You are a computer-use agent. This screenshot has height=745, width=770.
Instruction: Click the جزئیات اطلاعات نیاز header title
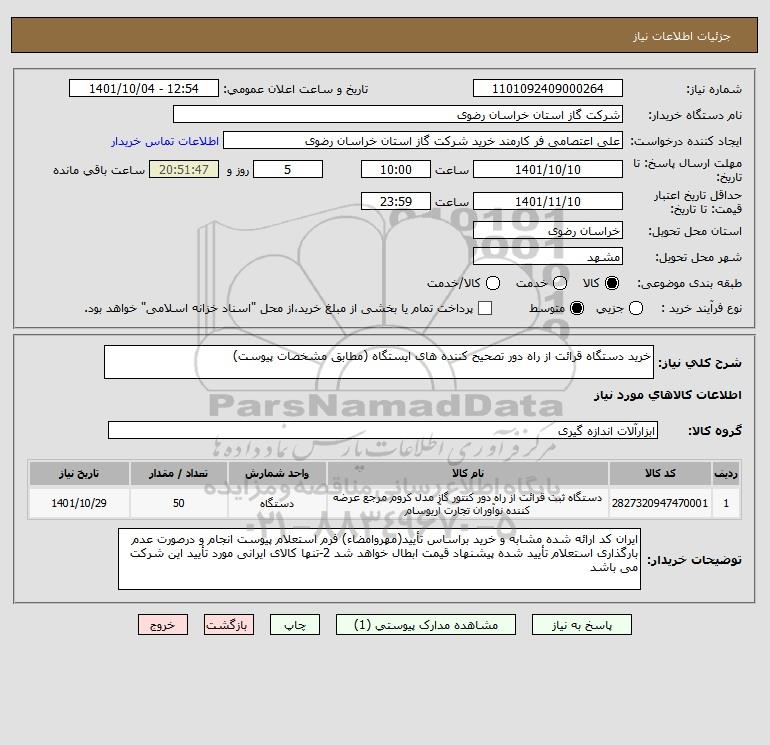click(x=682, y=37)
